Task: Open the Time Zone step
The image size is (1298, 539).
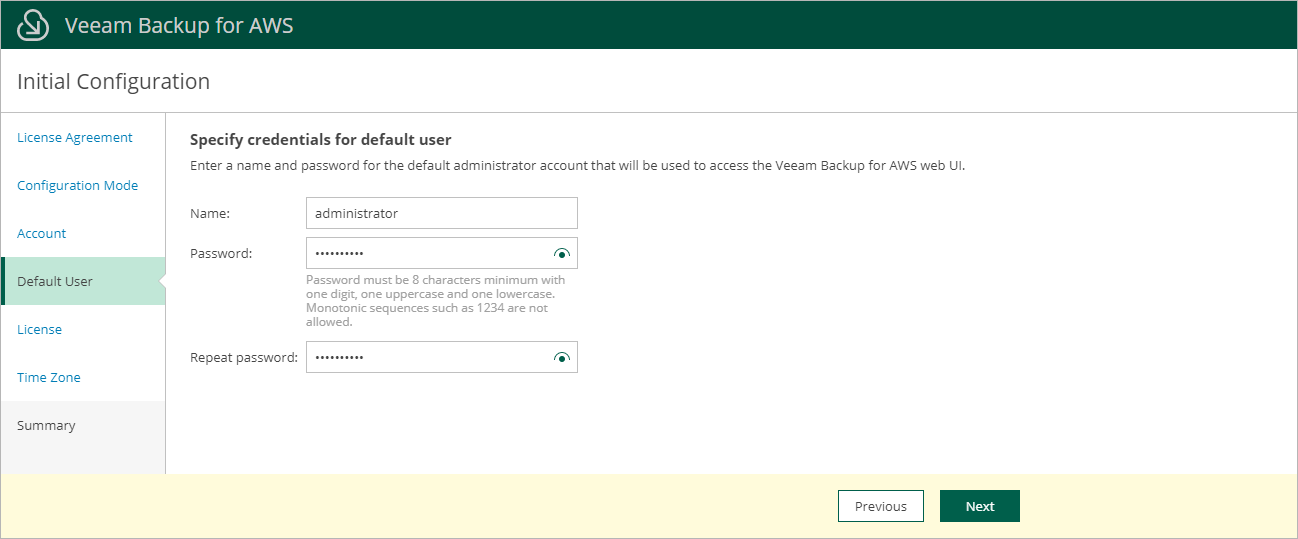Action: click(49, 378)
